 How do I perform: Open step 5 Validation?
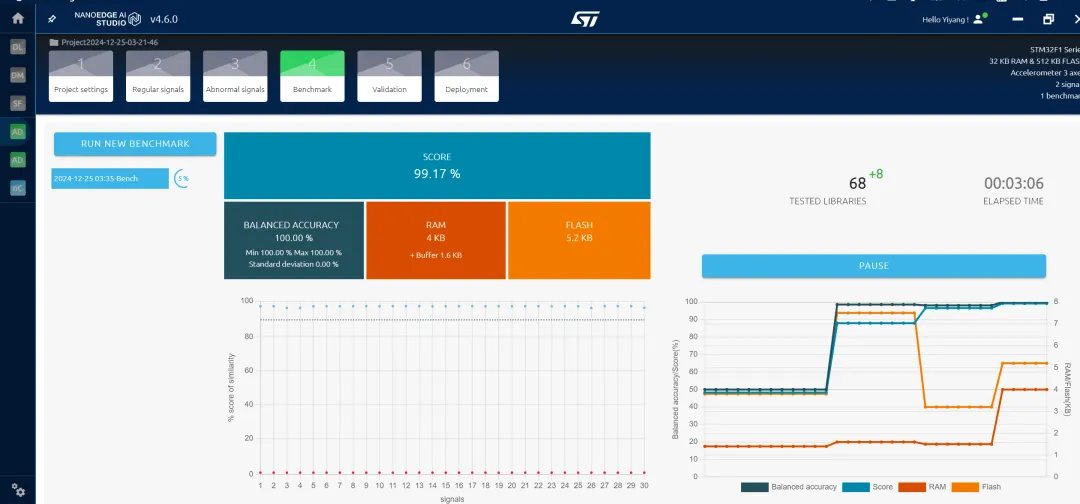point(389,76)
